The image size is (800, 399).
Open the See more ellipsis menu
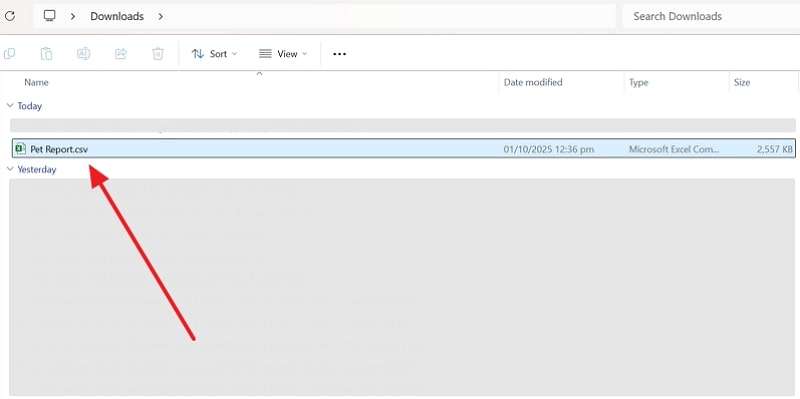coord(339,54)
